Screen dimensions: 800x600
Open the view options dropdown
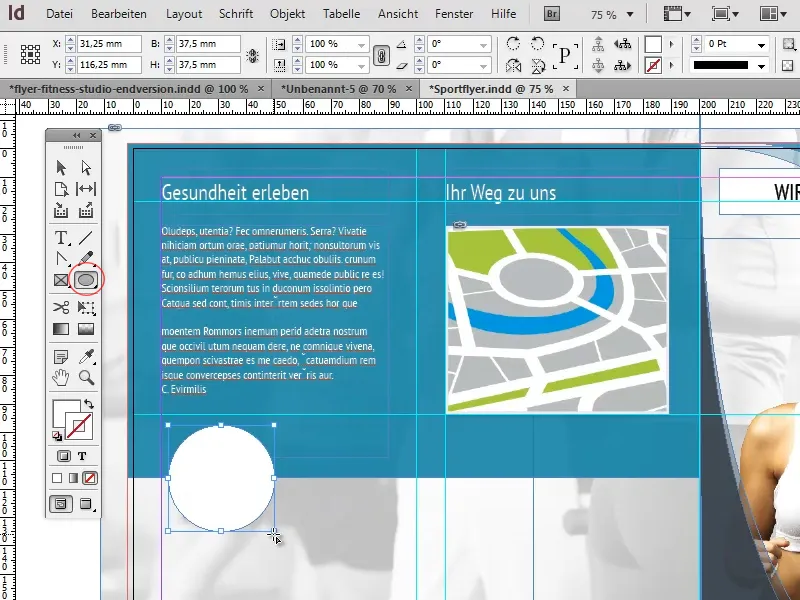click(x=677, y=14)
